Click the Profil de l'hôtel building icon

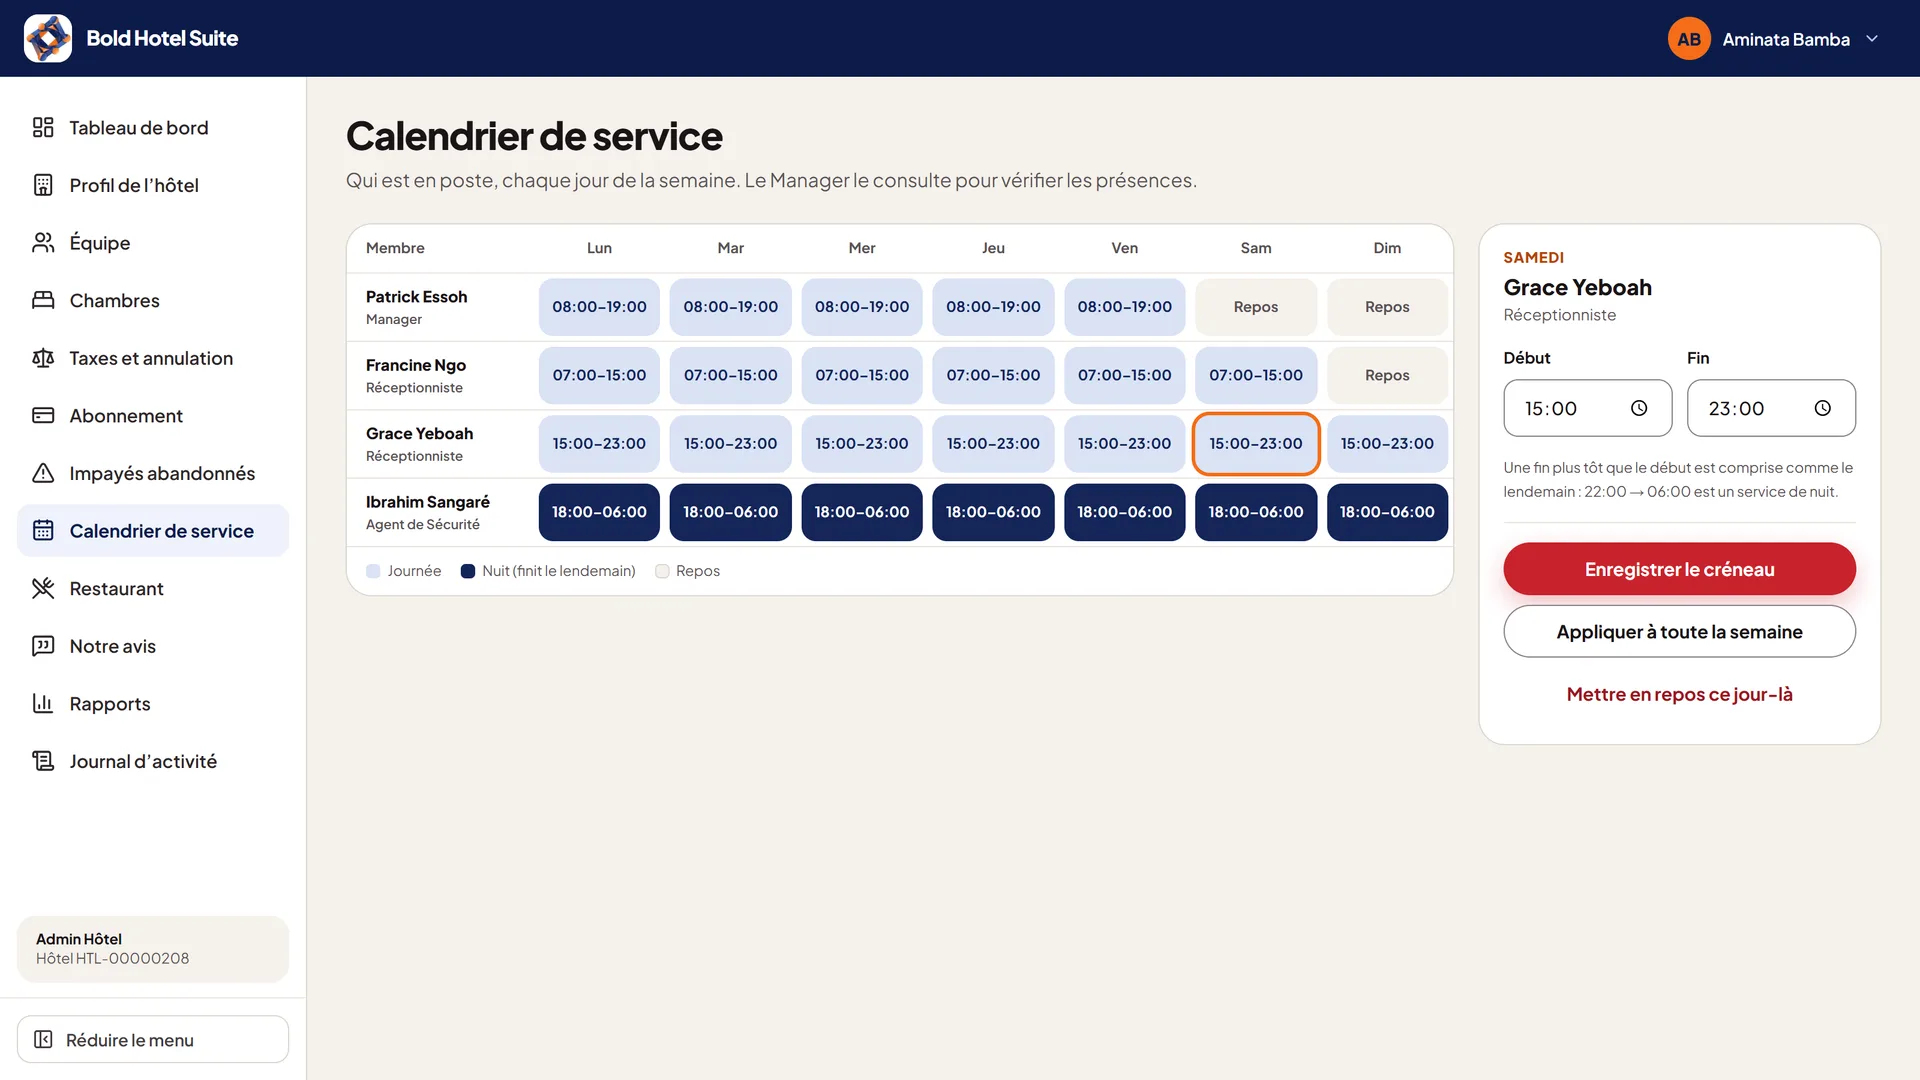click(43, 185)
